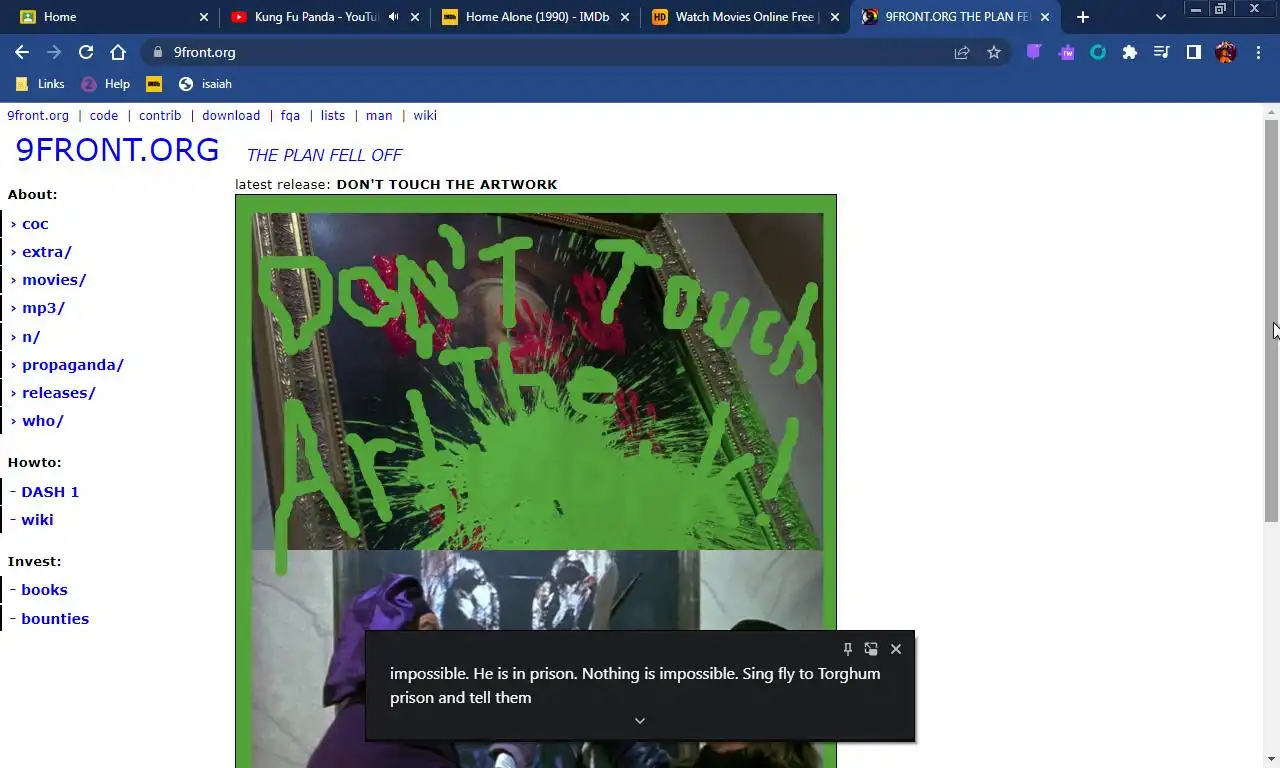
Task: Open the man nav link
Action: tap(379, 115)
